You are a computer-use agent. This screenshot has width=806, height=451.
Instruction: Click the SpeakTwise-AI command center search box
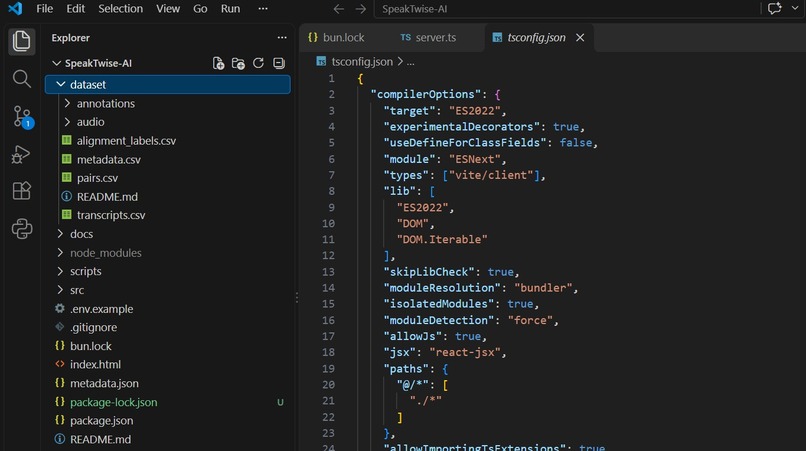tap(565, 9)
